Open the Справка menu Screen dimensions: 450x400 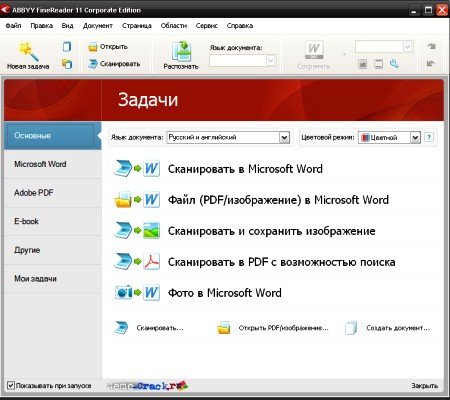pyautogui.click(x=240, y=26)
